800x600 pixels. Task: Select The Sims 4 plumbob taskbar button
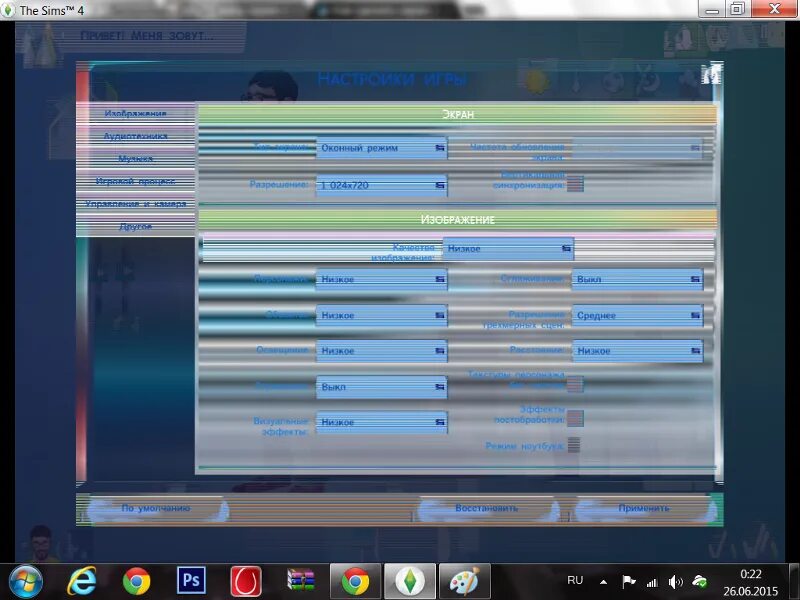pos(410,581)
